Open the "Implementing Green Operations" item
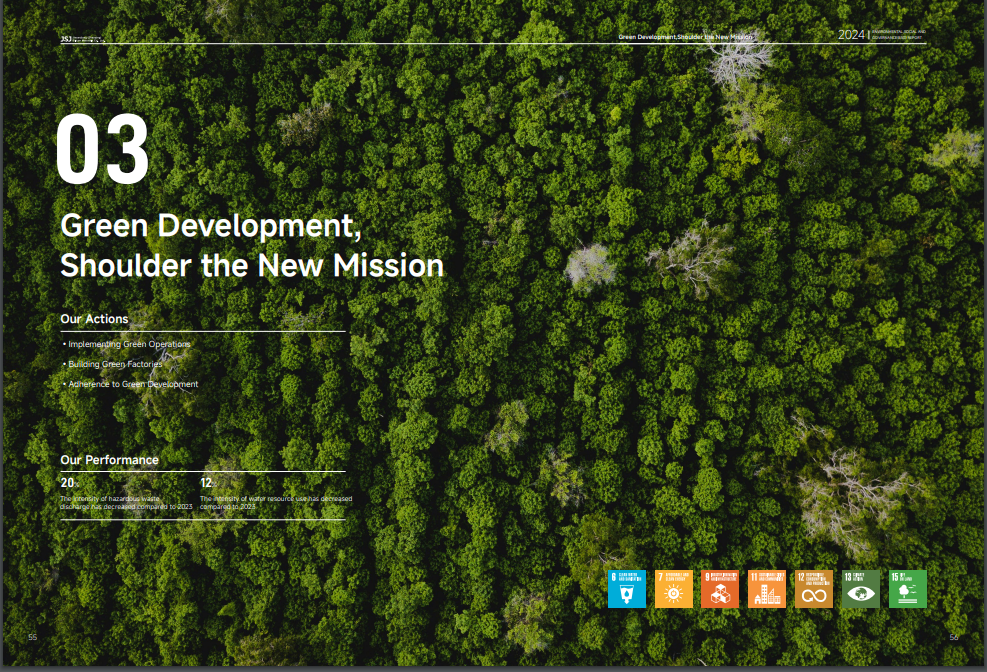The height and width of the screenshot is (672, 987). 128,344
